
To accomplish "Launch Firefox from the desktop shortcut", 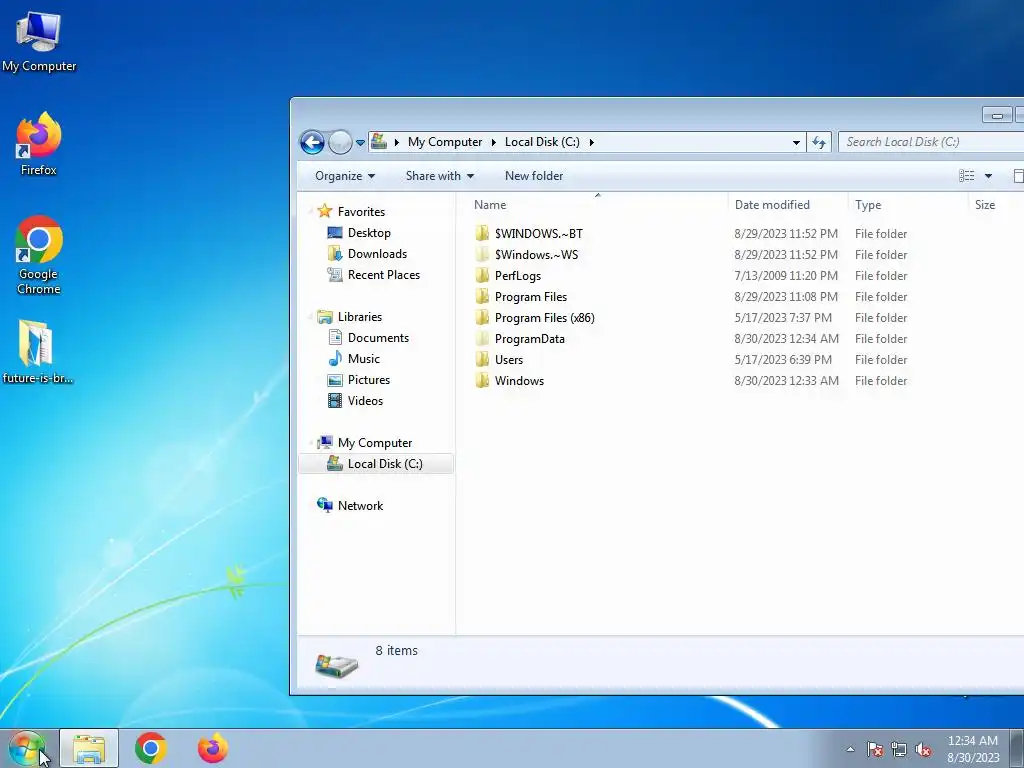I will tap(39, 144).
